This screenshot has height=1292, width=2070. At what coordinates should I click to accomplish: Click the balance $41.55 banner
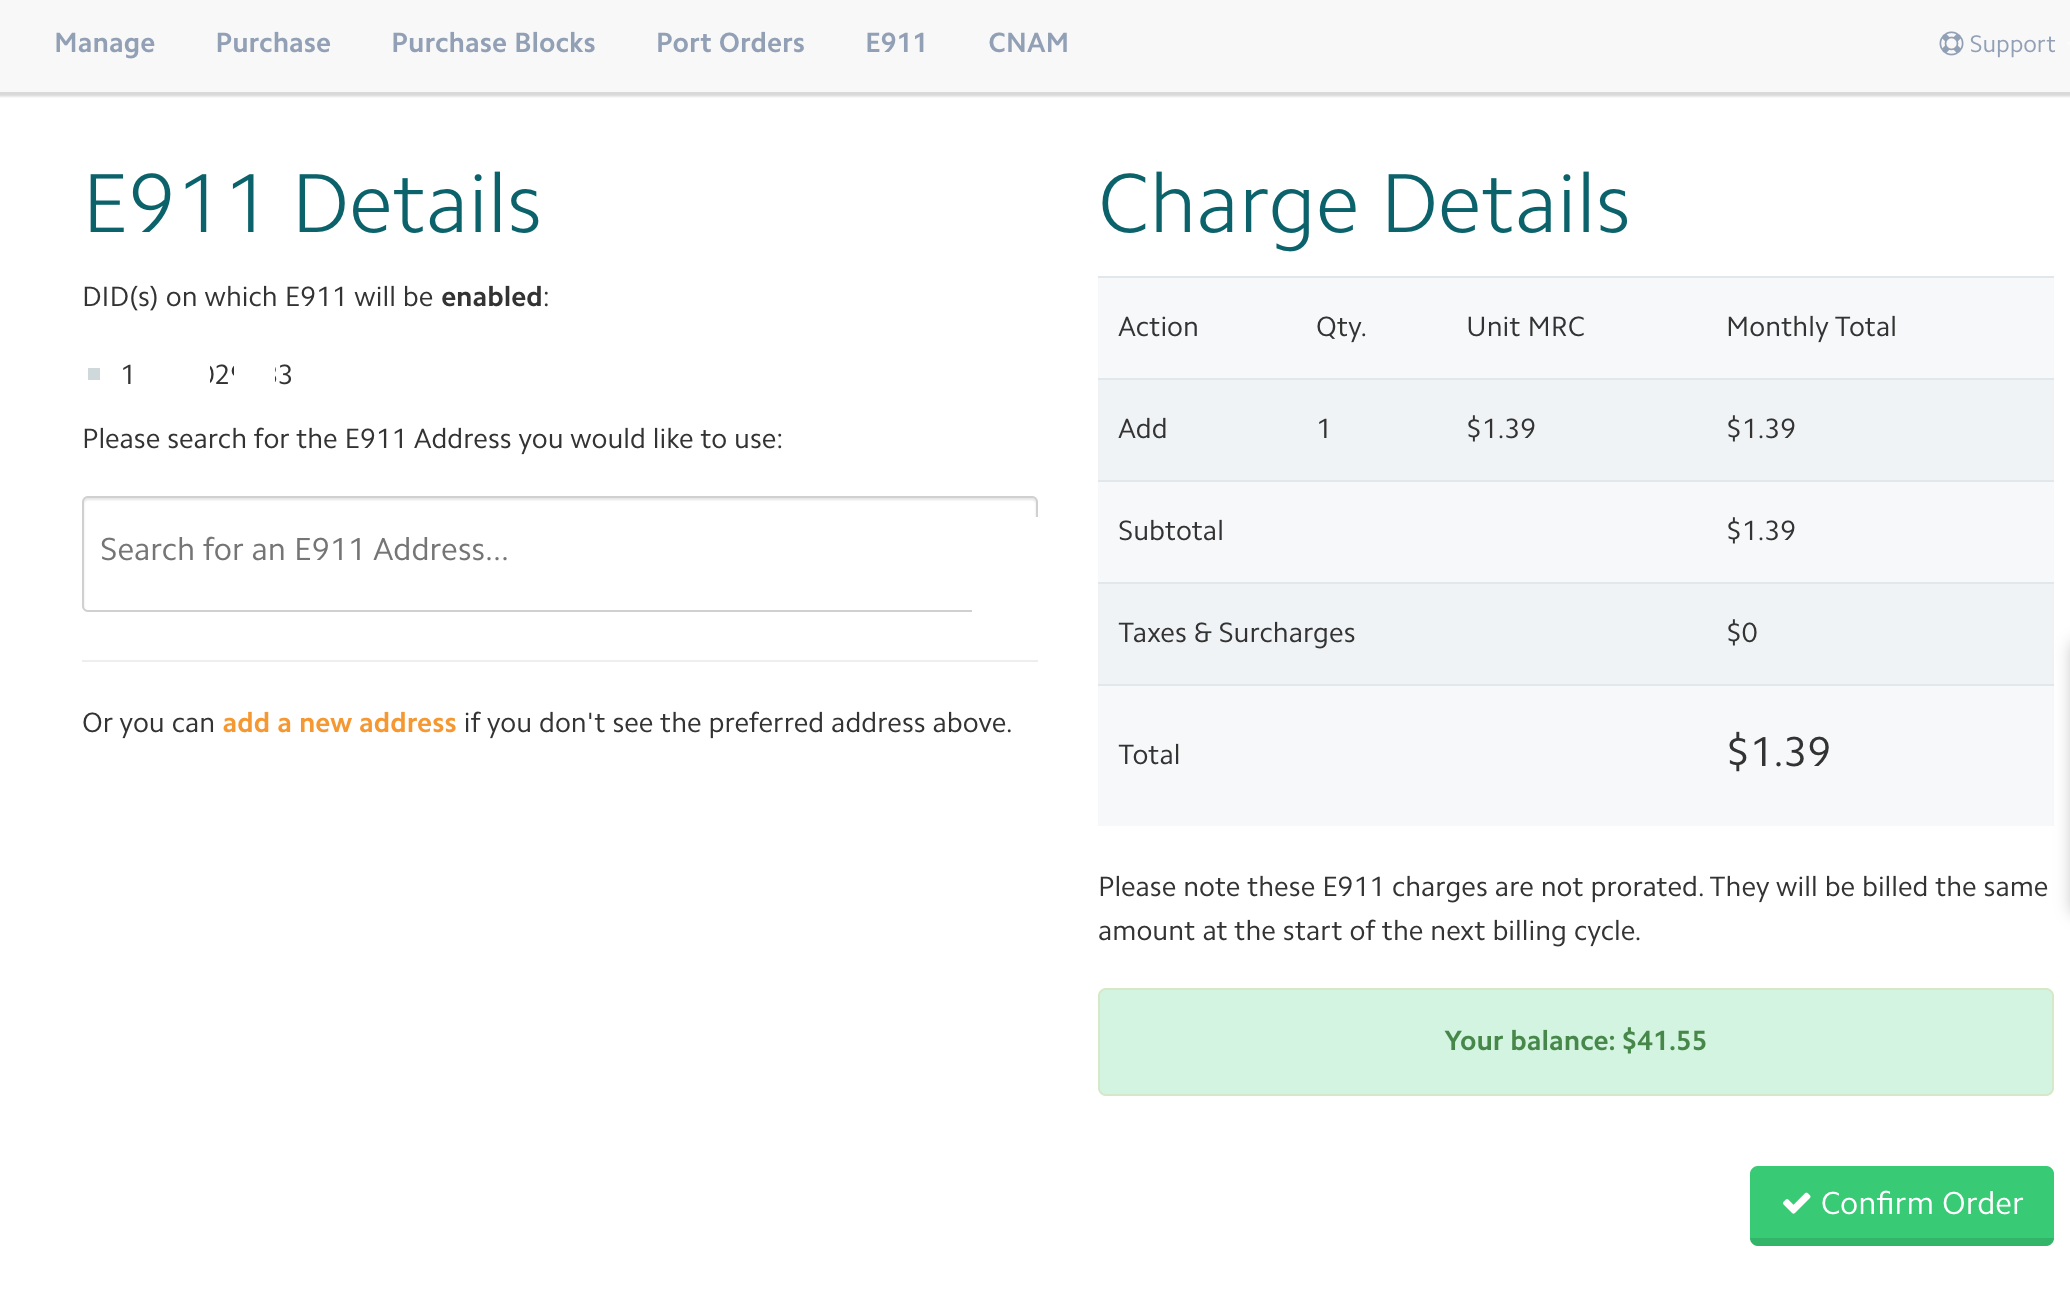(1575, 1041)
